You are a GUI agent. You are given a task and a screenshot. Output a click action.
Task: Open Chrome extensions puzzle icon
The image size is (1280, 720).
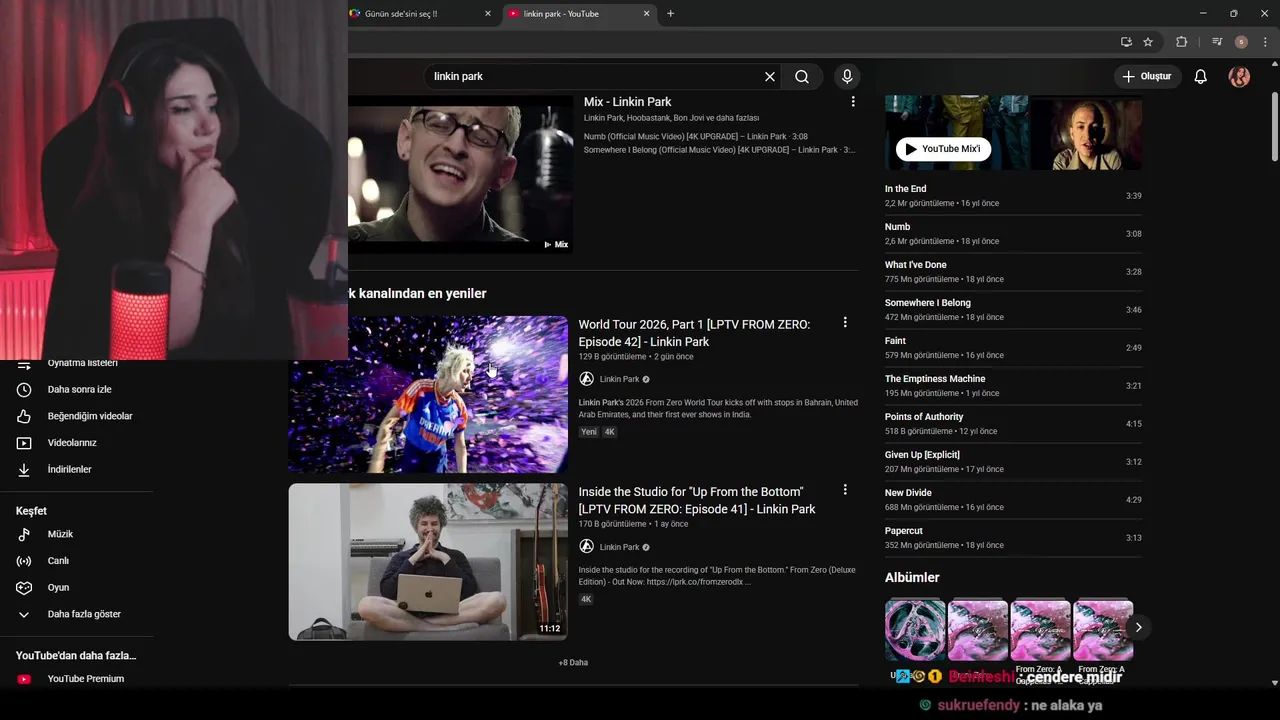1181,42
